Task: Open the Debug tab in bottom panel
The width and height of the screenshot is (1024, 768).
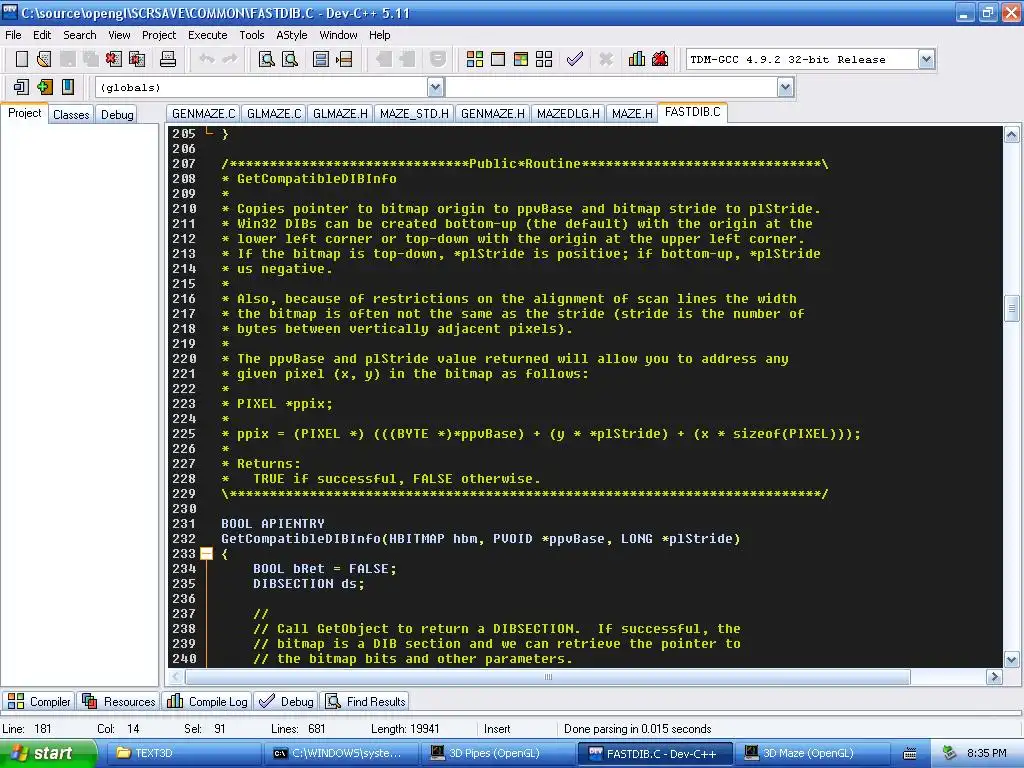Action: [286, 701]
